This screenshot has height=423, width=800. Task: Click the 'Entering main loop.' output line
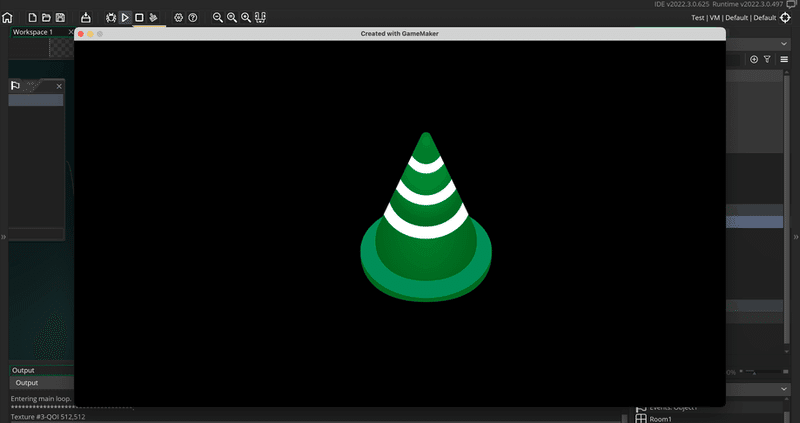point(41,399)
